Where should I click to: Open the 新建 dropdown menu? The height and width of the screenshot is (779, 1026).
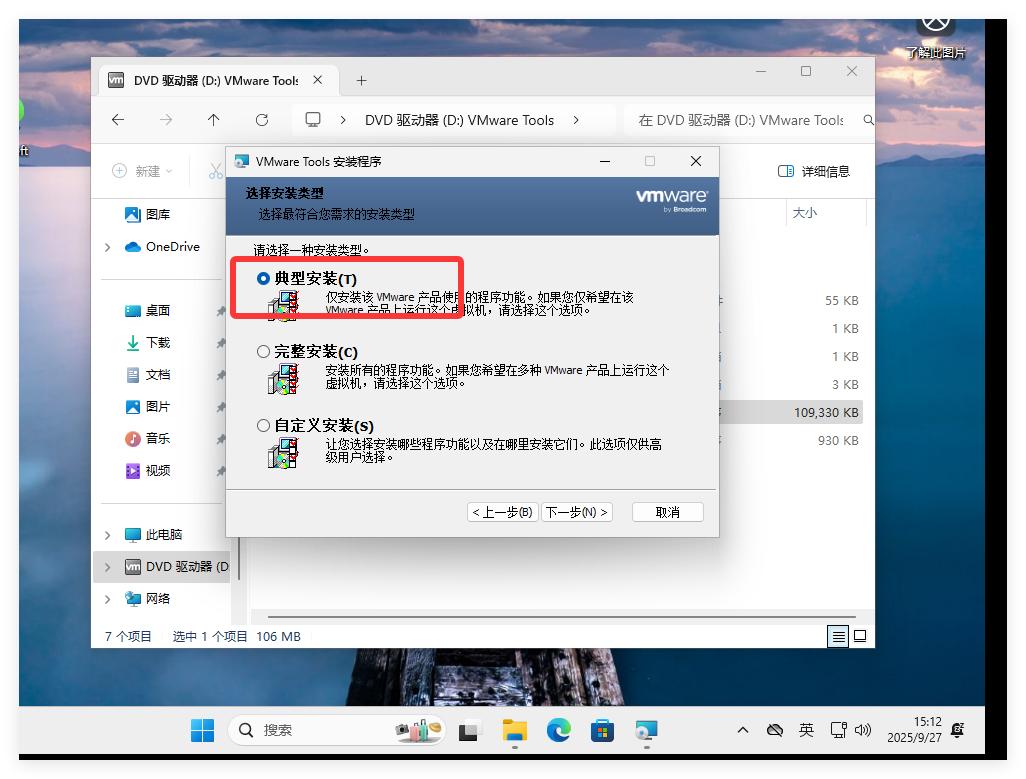click(144, 171)
